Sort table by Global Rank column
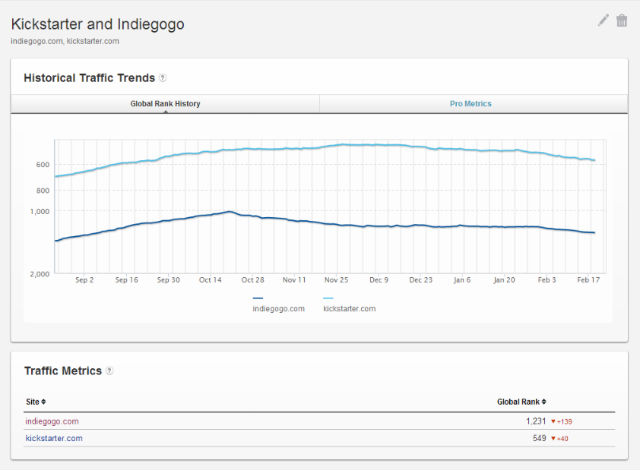Image resolution: width=640 pixels, height=470 pixels. (x=521, y=402)
